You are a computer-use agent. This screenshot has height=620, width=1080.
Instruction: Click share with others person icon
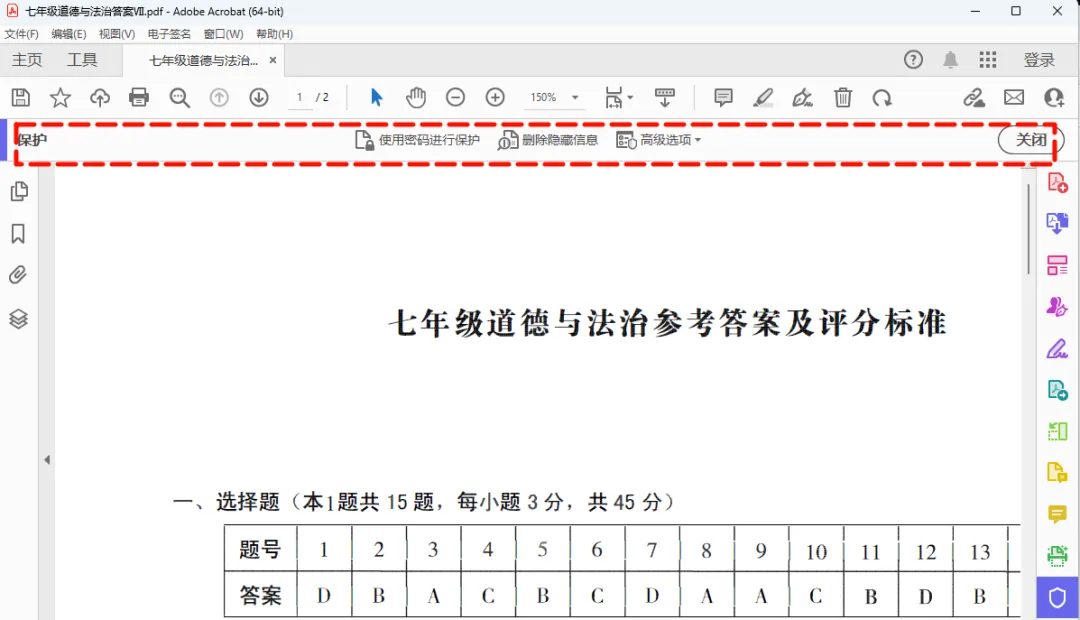(x=1054, y=98)
